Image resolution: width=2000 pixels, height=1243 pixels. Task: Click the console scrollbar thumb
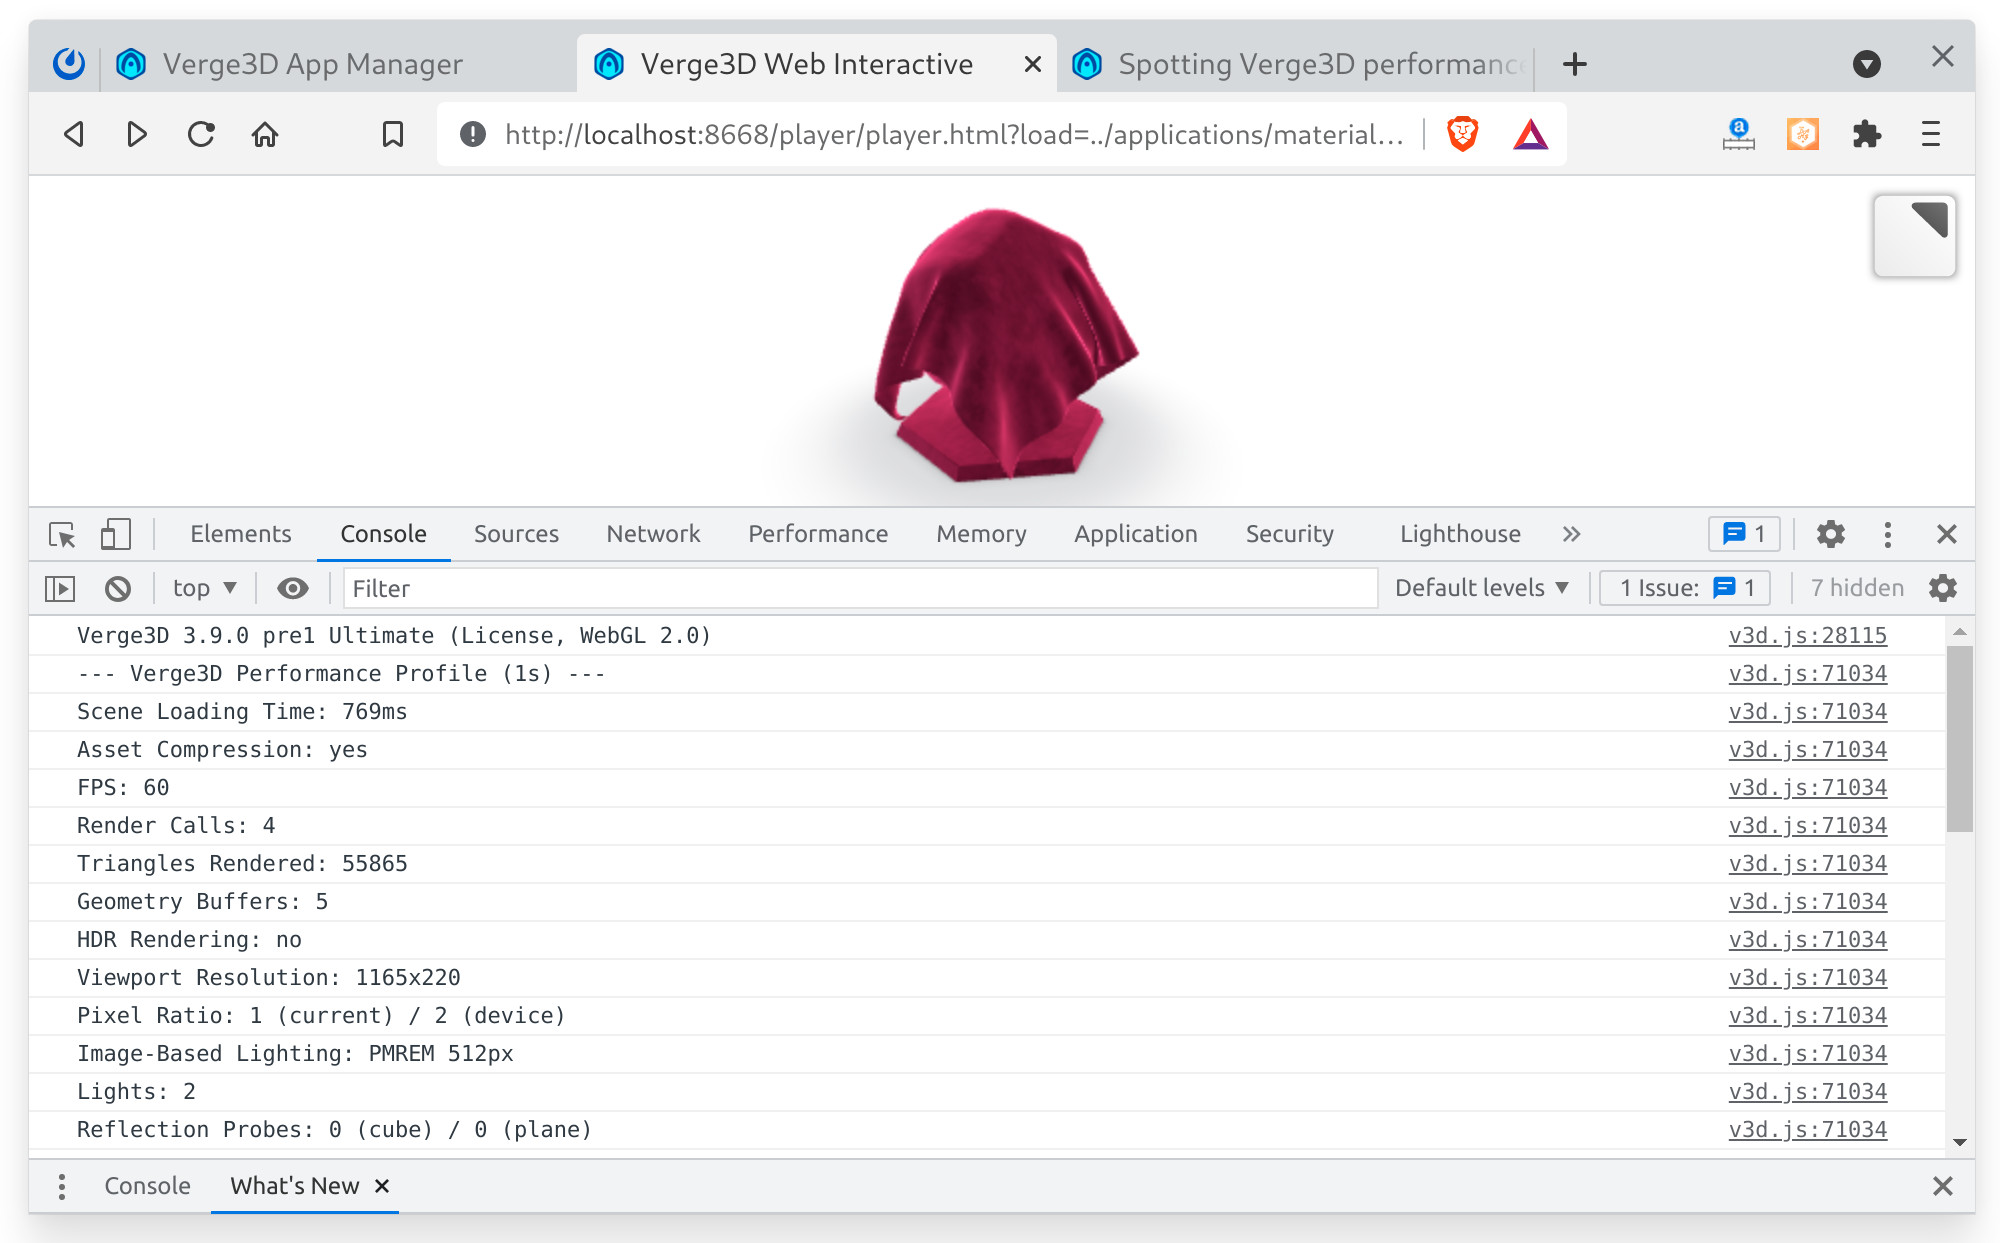pos(1959,738)
